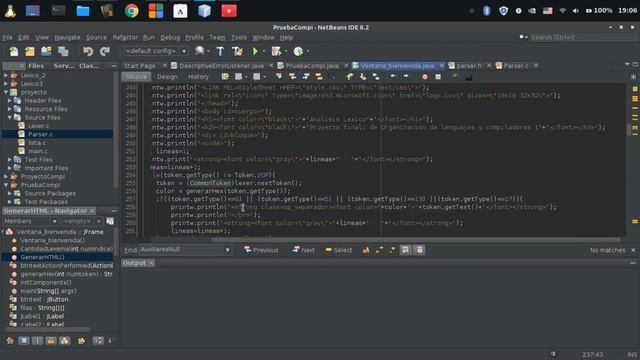The width and height of the screenshot is (640, 360).
Task: Click the Chrome icon in the taskbar
Action: click(x=131, y=11)
